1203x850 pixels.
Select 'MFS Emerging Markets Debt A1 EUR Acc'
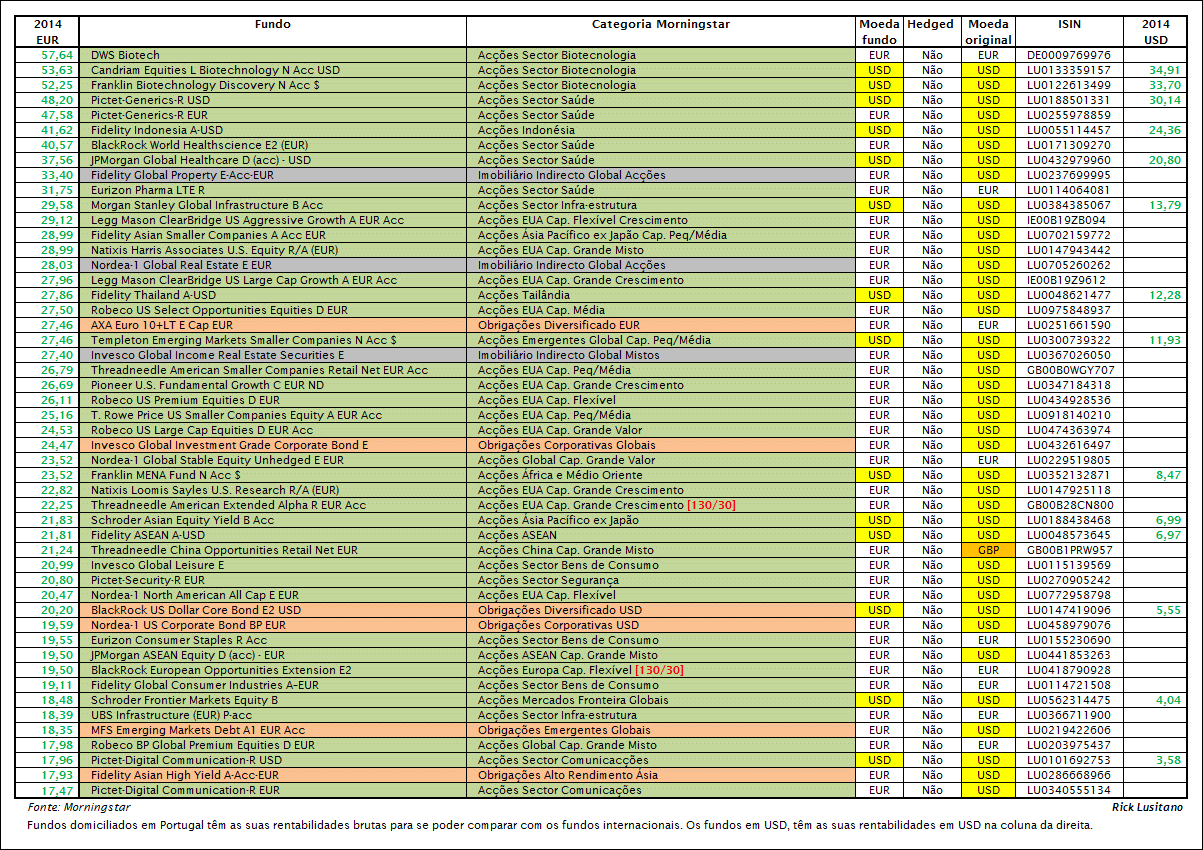click(197, 730)
